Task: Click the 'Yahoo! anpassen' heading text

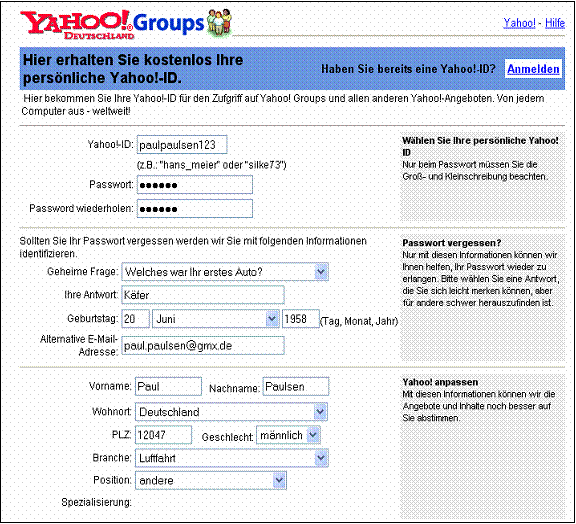Action: tap(440, 382)
